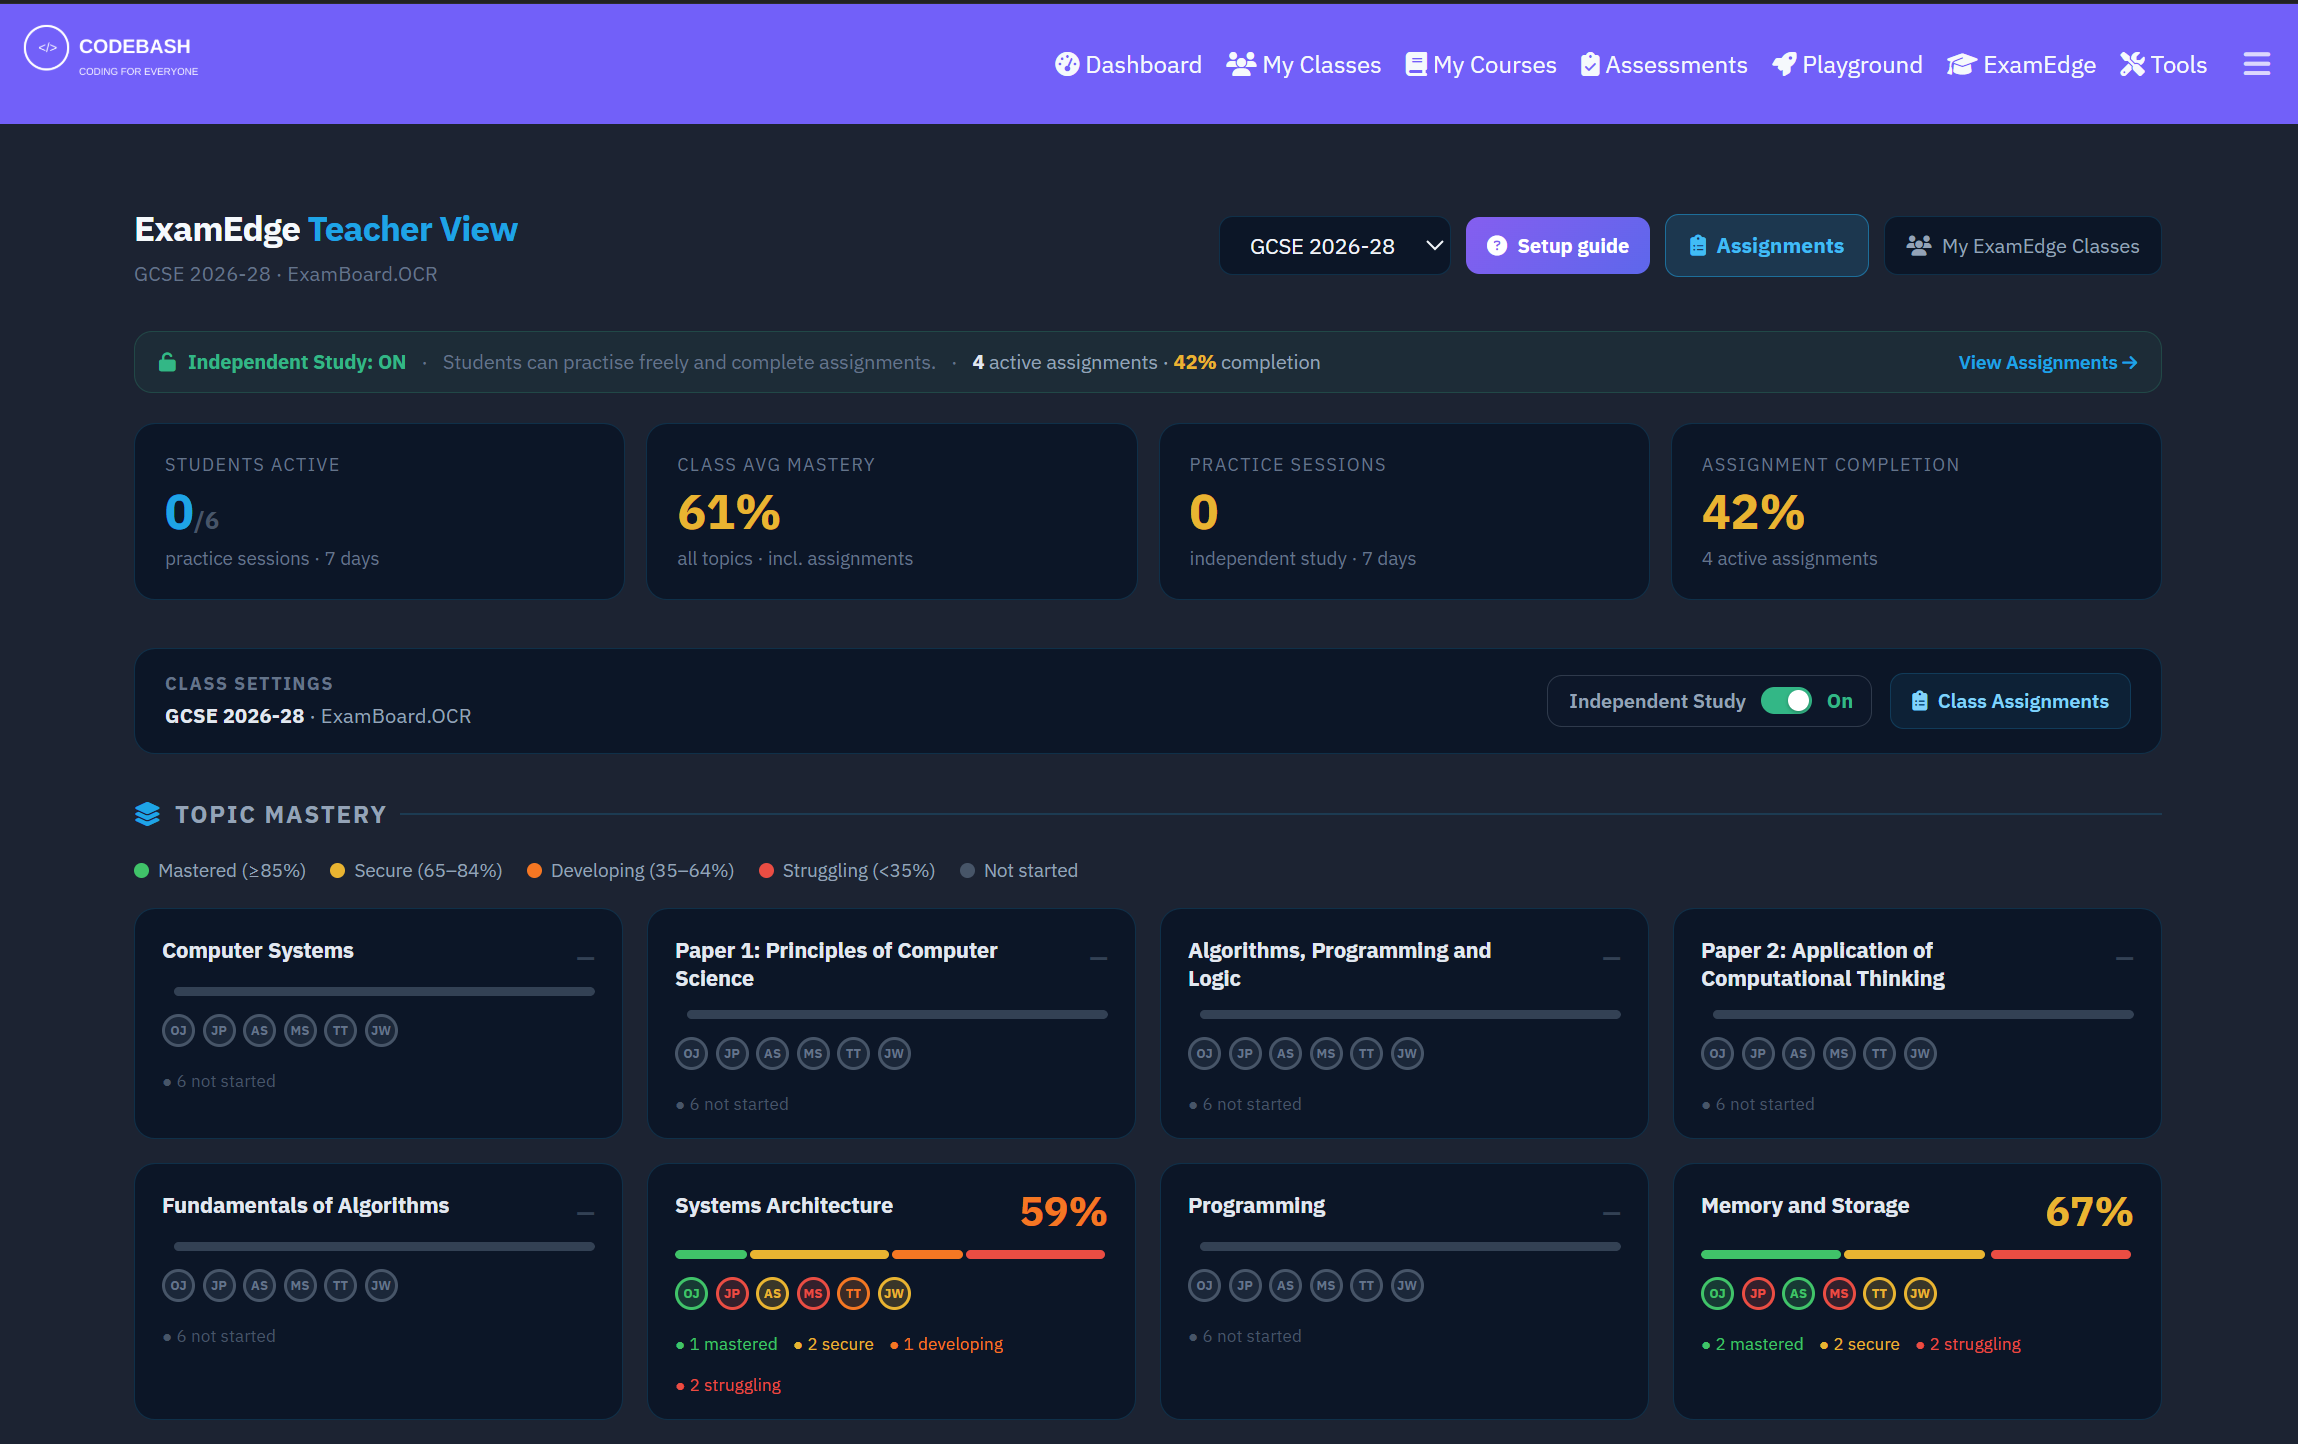Open the GCSE 2026-28 class dropdown
This screenshot has height=1444, width=2298.
[x=1334, y=246]
